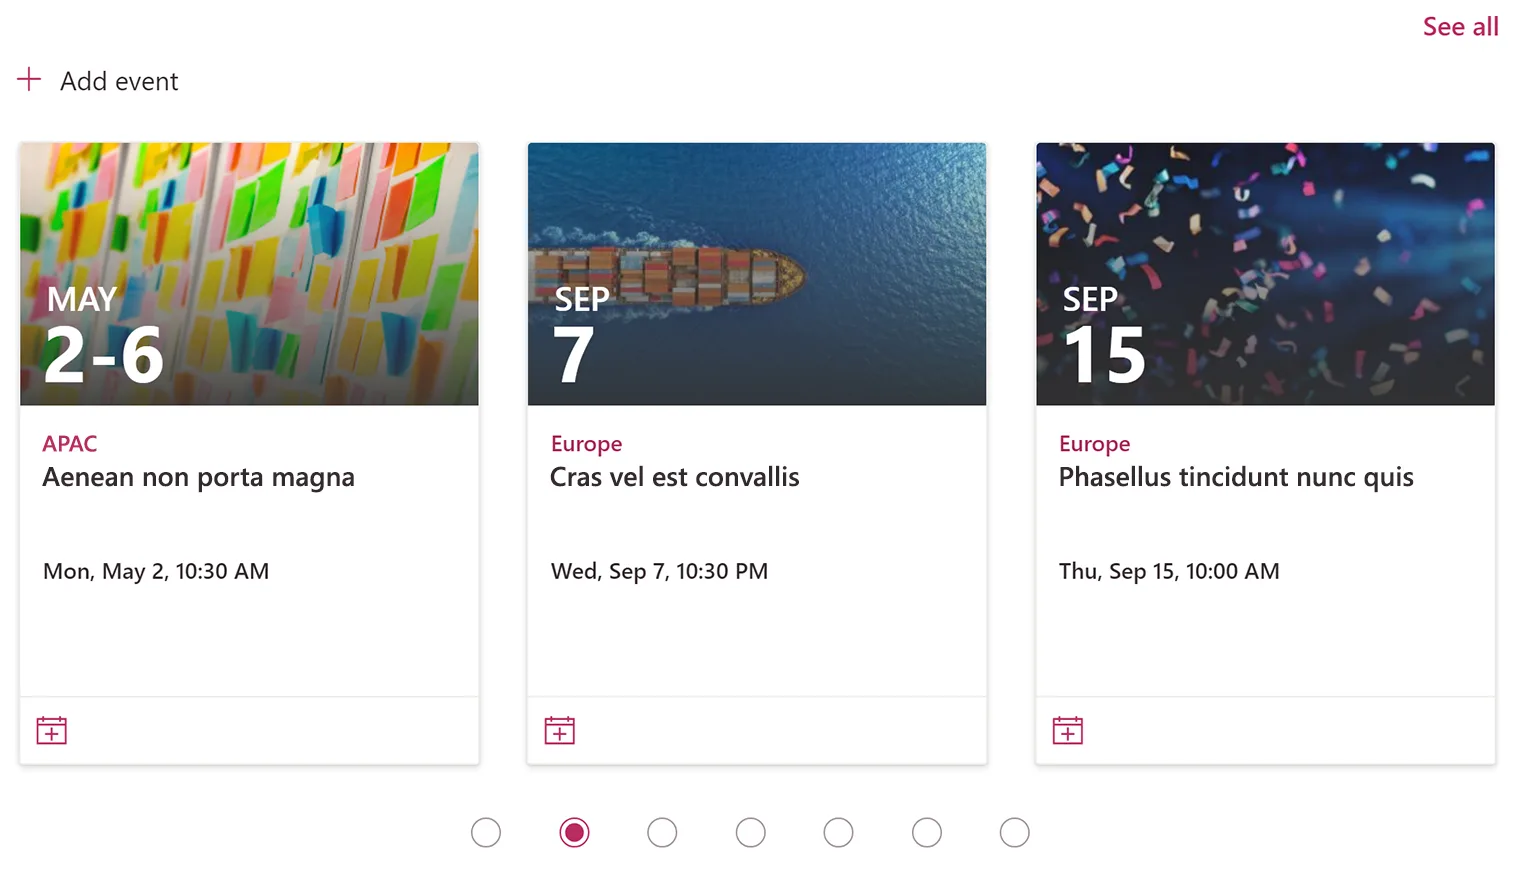The height and width of the screenshot is (869, 1515).
Task: Select the active second carousel dot
Action: (574, 833)
